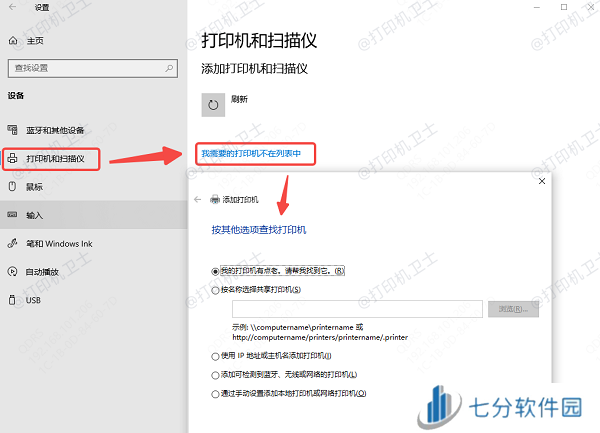Click the pen icon for Windows Ink

(12, 243)
